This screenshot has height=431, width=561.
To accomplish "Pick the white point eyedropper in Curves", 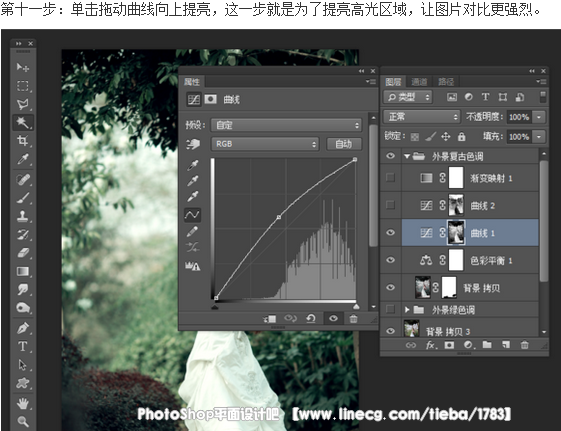I will [x=192, y=196].
